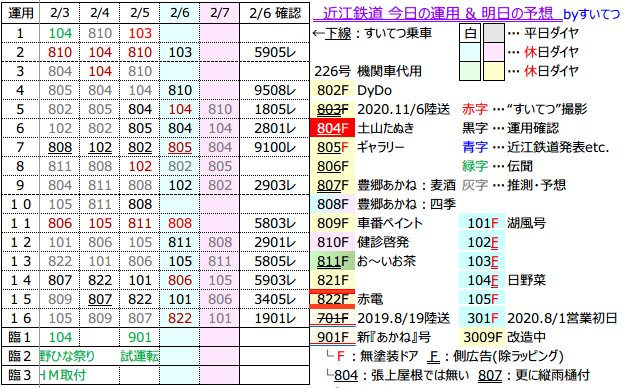Click the byすいてつ author text
629x388 pixels.
[x=592, y=14]
